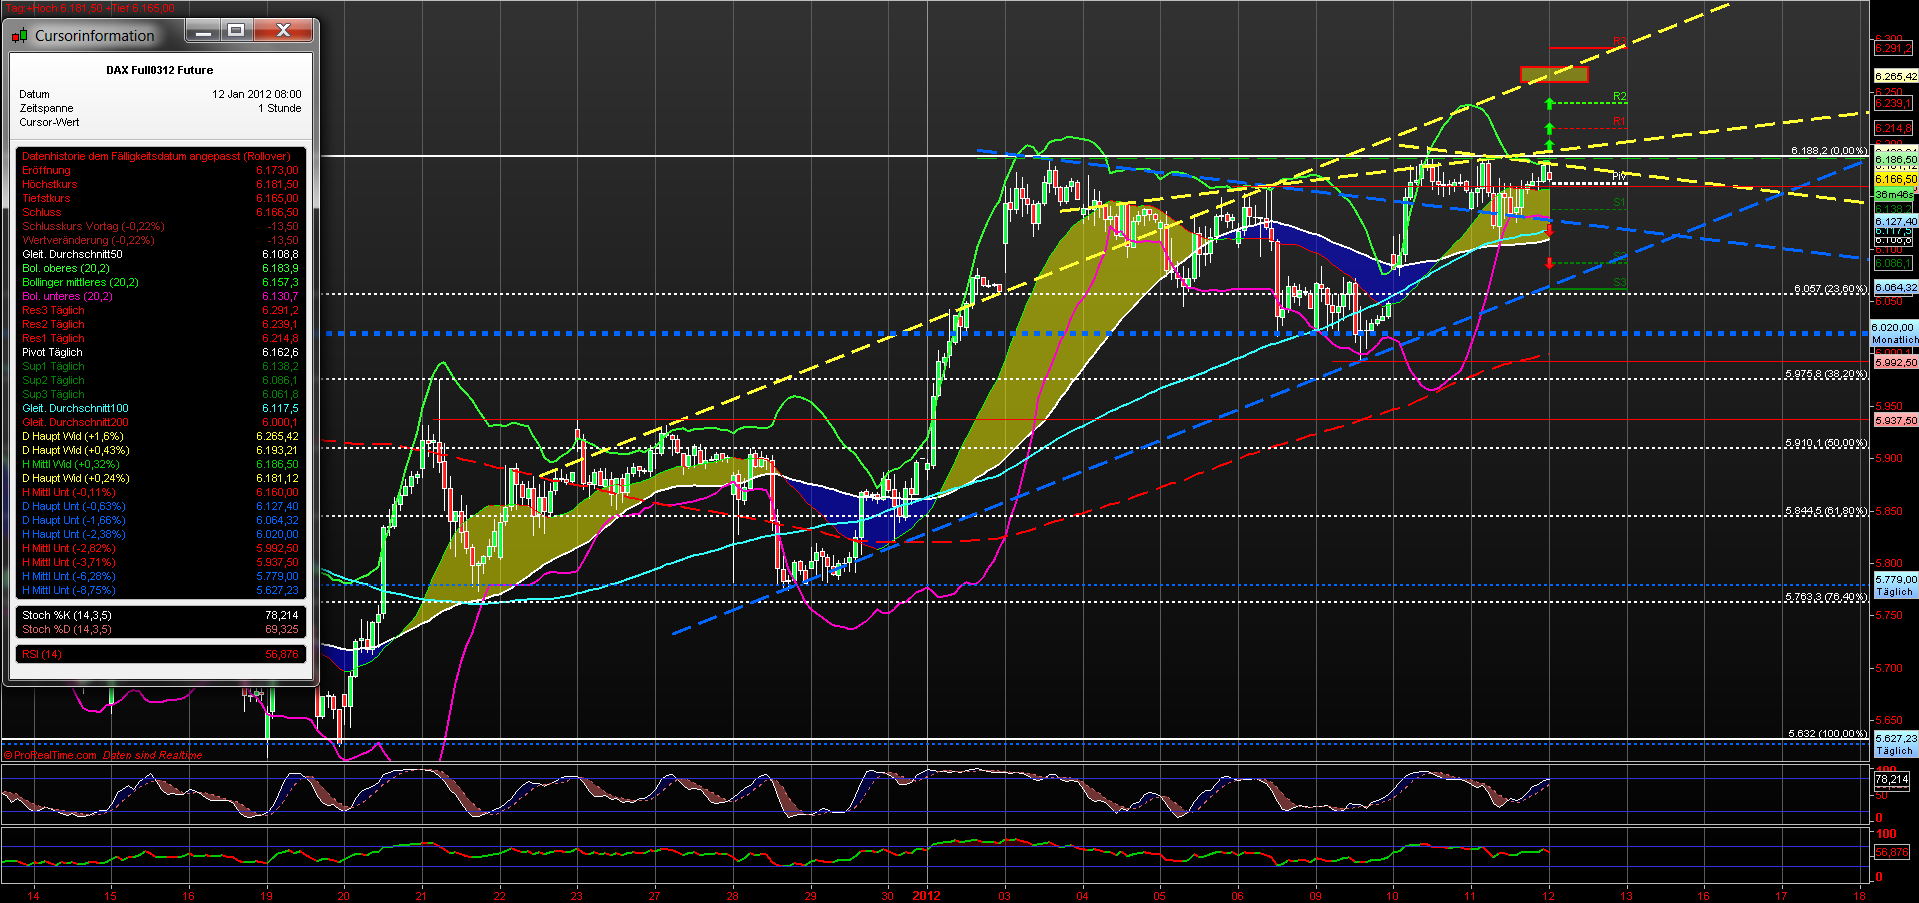Click the blue 6.020,00 price level badge

point(1893,327)
